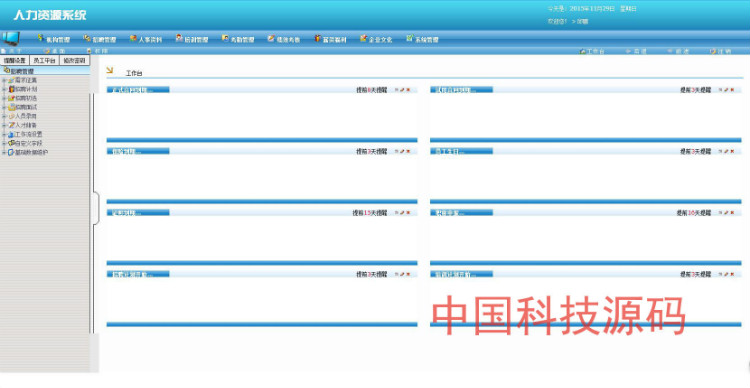Viewport: 750px width, 388px height.
Task: Open the 招聘管理 top menu
Action: coord(104,40)
